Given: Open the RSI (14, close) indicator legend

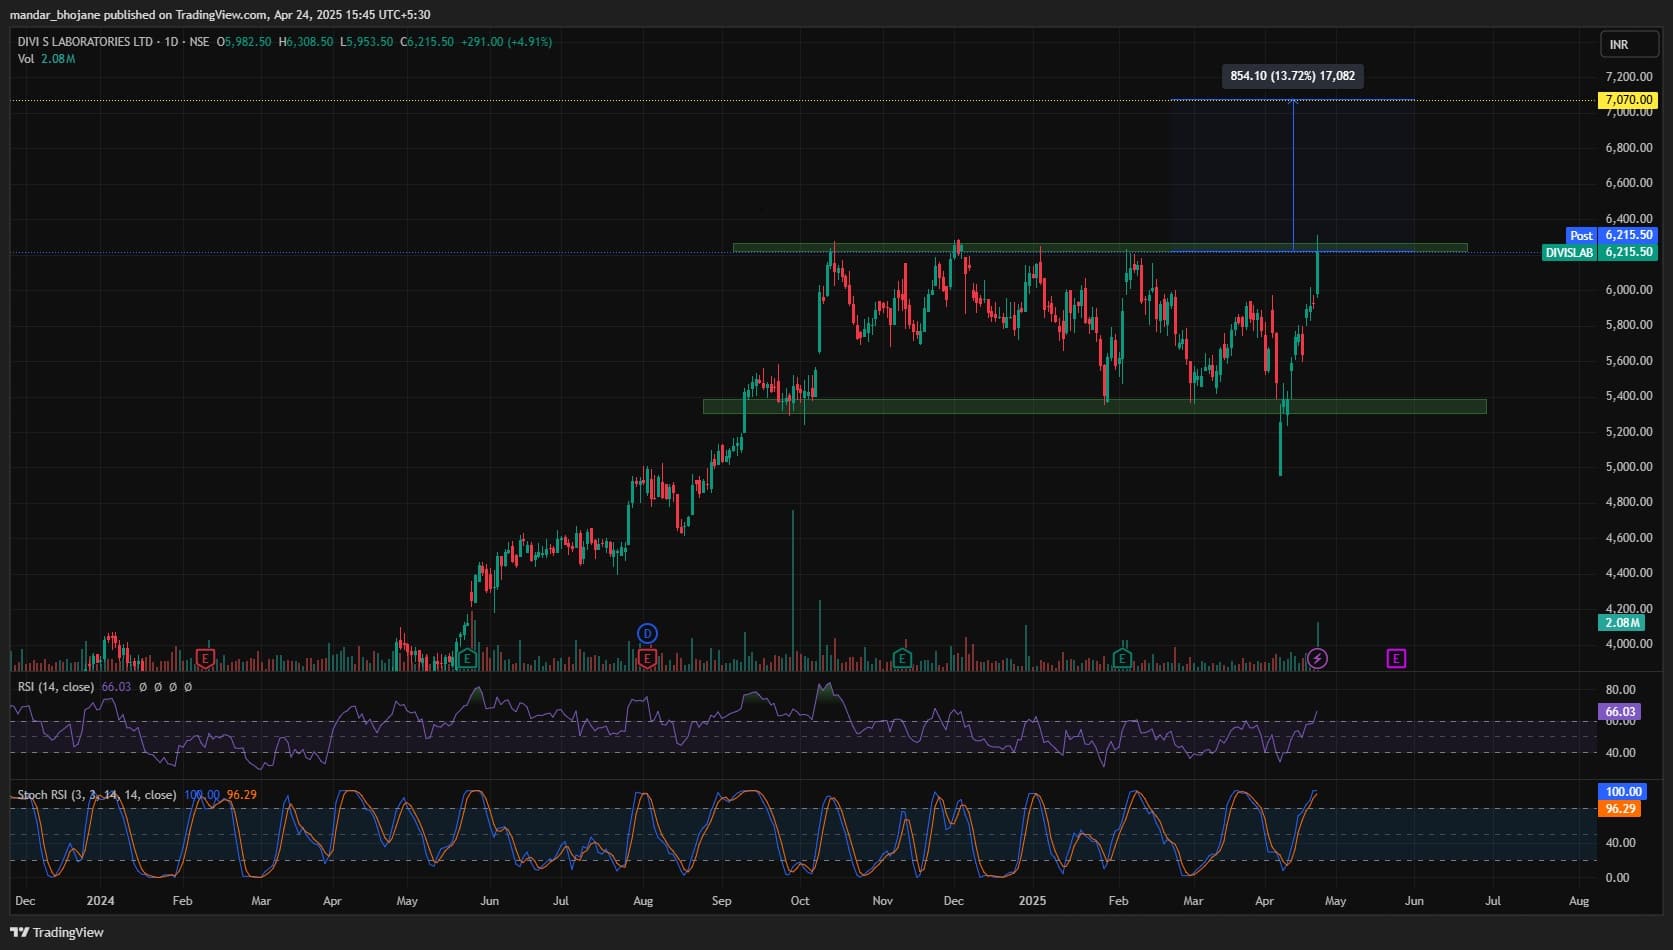Looking at the screenshot, I should [x=56, y=687].
